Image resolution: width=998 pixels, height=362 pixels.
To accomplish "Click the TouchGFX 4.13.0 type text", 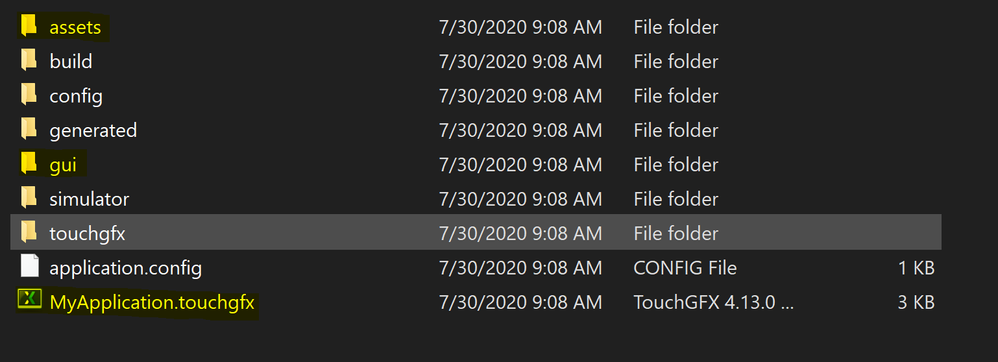I will coord(713,302).
